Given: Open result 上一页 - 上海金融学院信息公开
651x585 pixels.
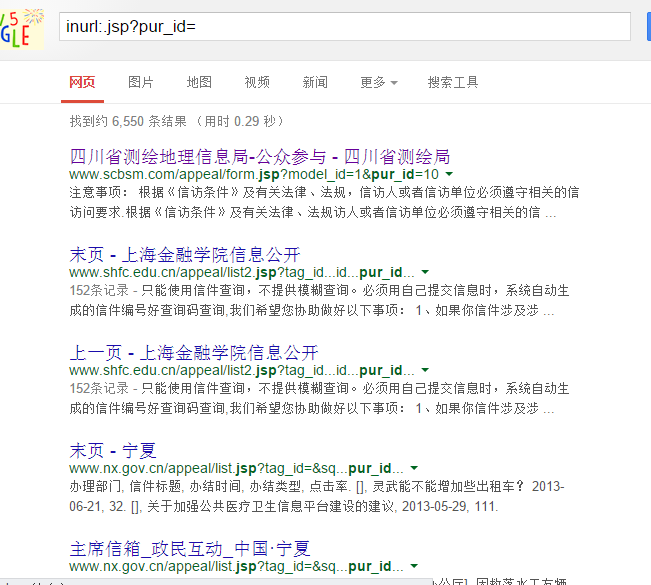Looking at the screenshot, I should click(x=194, y=352).
